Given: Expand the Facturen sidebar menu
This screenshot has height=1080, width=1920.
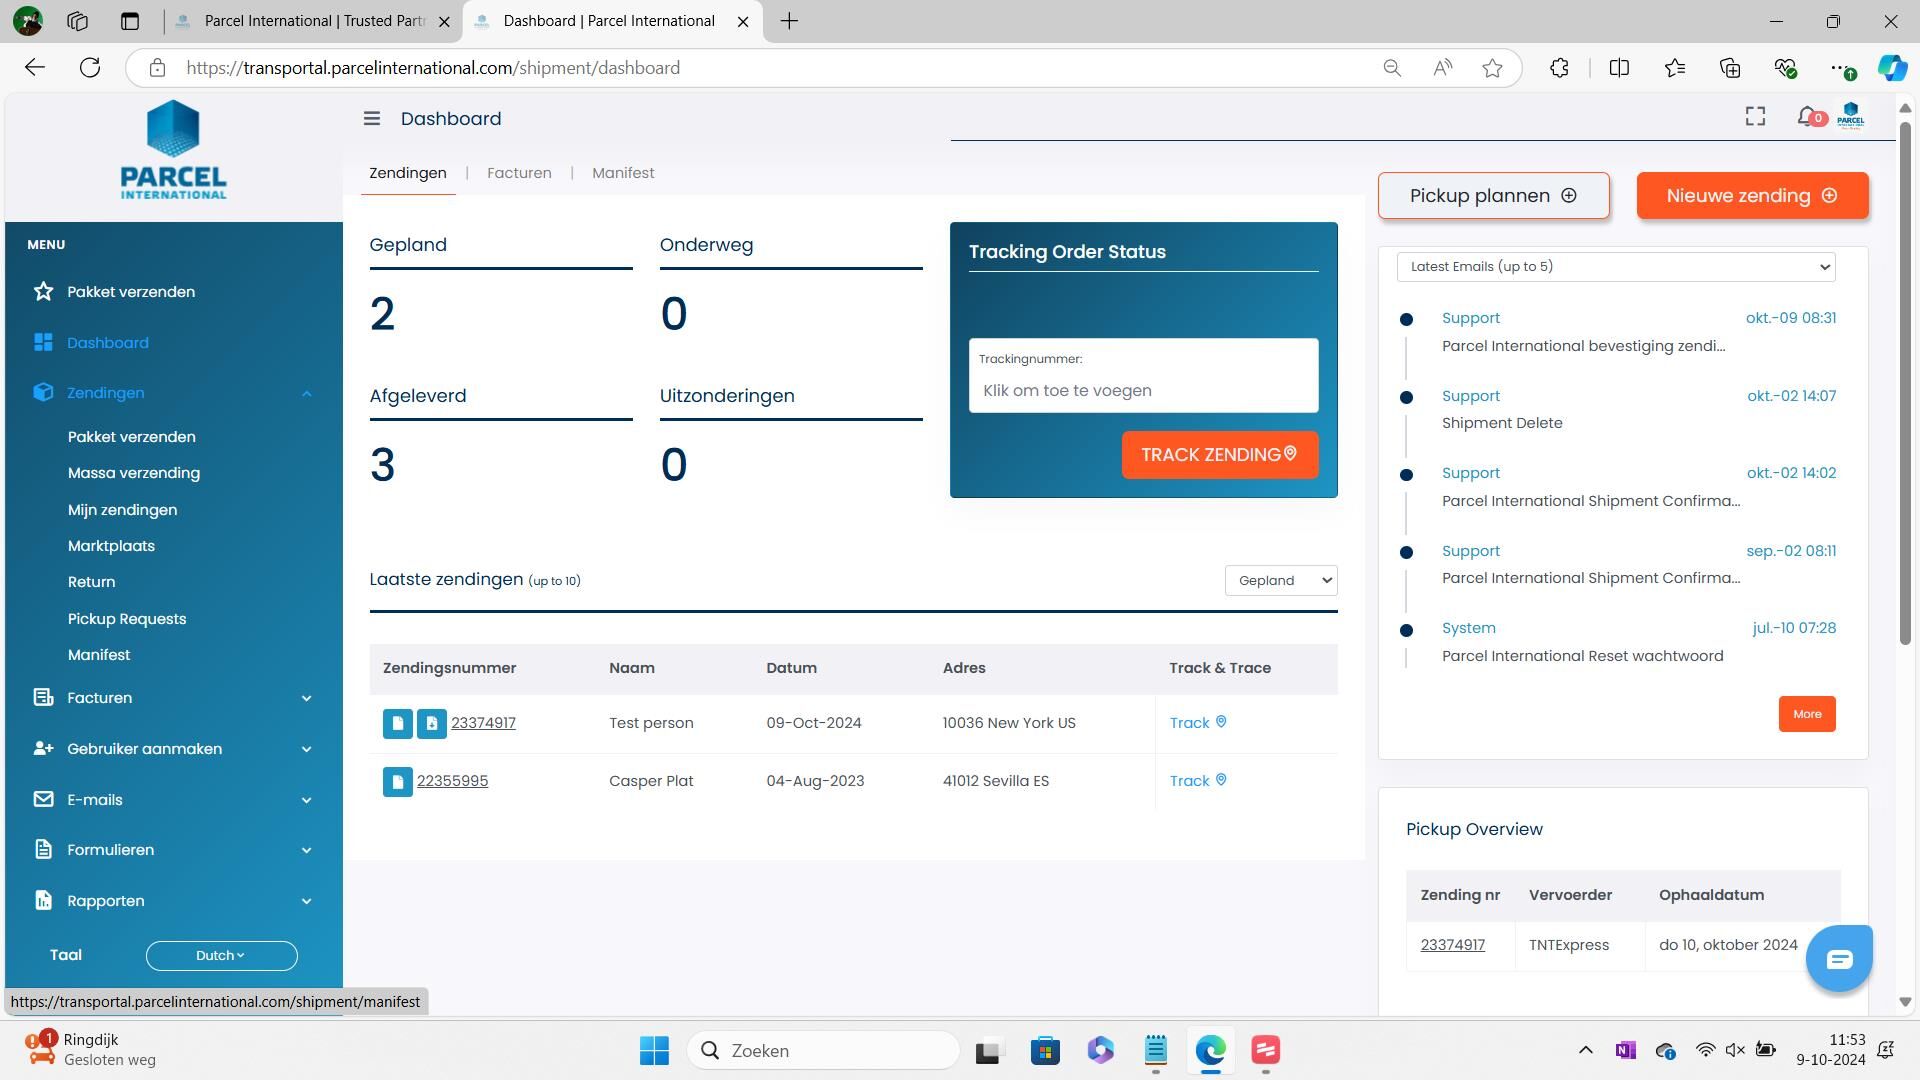Looking at the screenshot, I should pos(306,698).
